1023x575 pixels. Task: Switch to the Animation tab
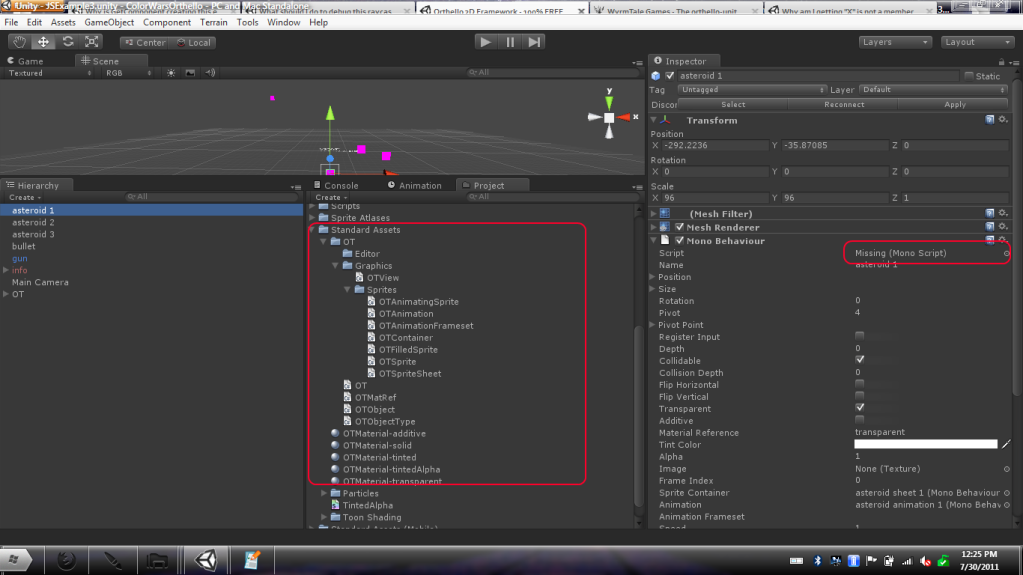414,185
